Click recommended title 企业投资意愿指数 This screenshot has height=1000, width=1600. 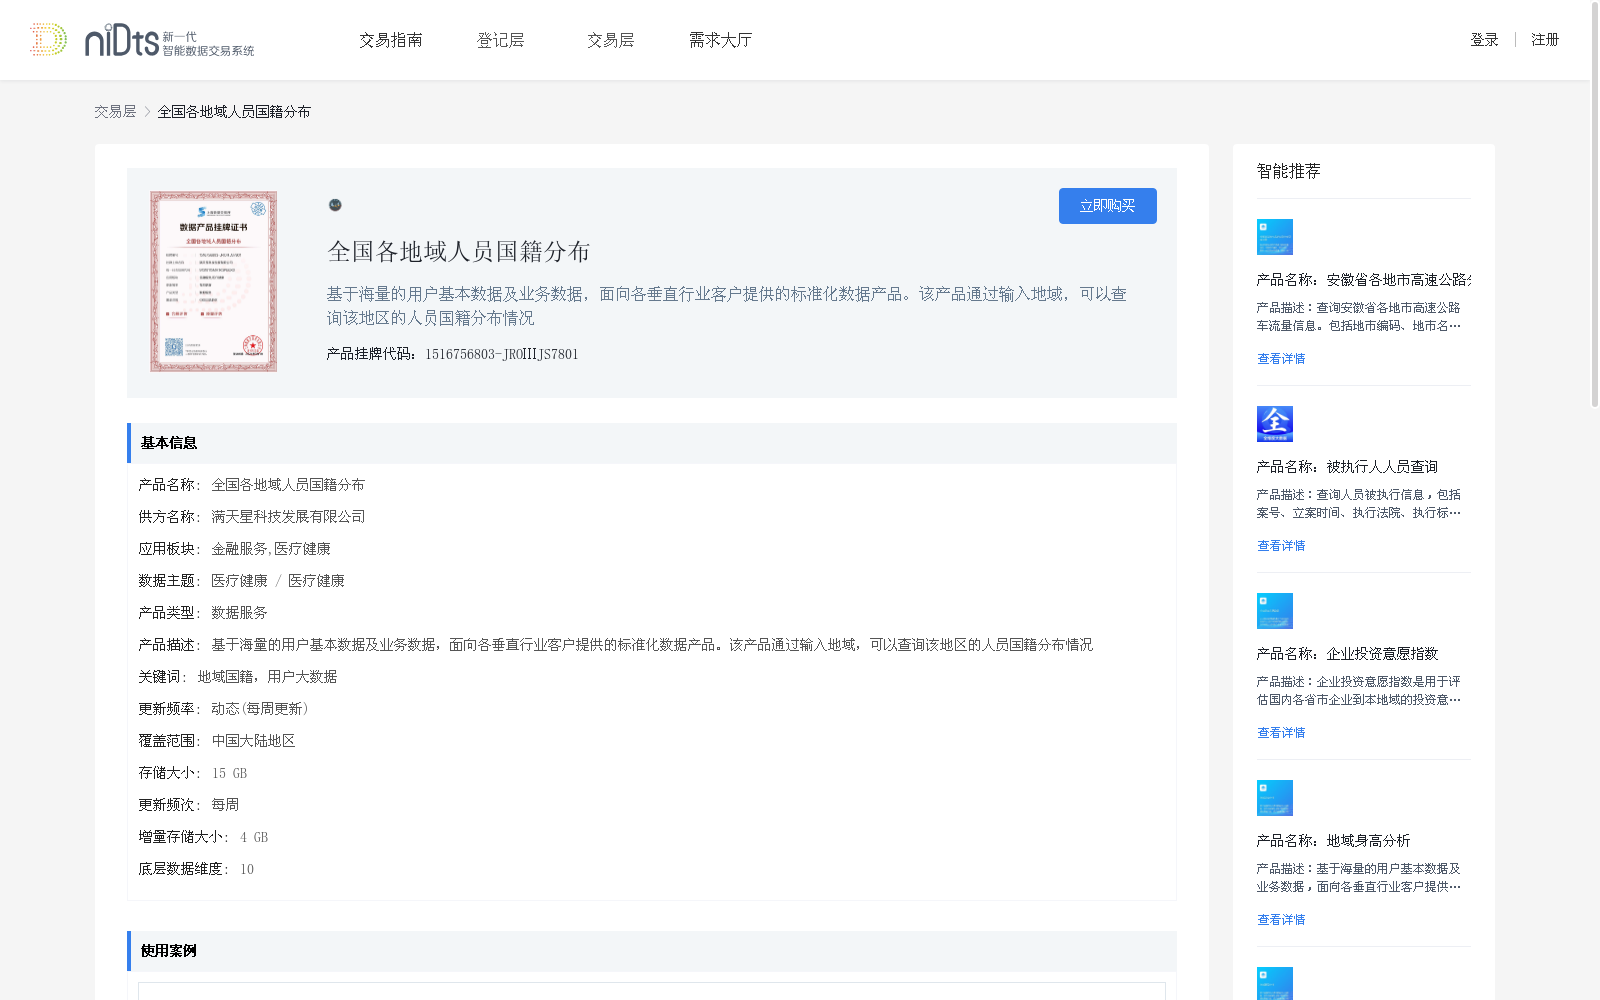[1382, 654]
